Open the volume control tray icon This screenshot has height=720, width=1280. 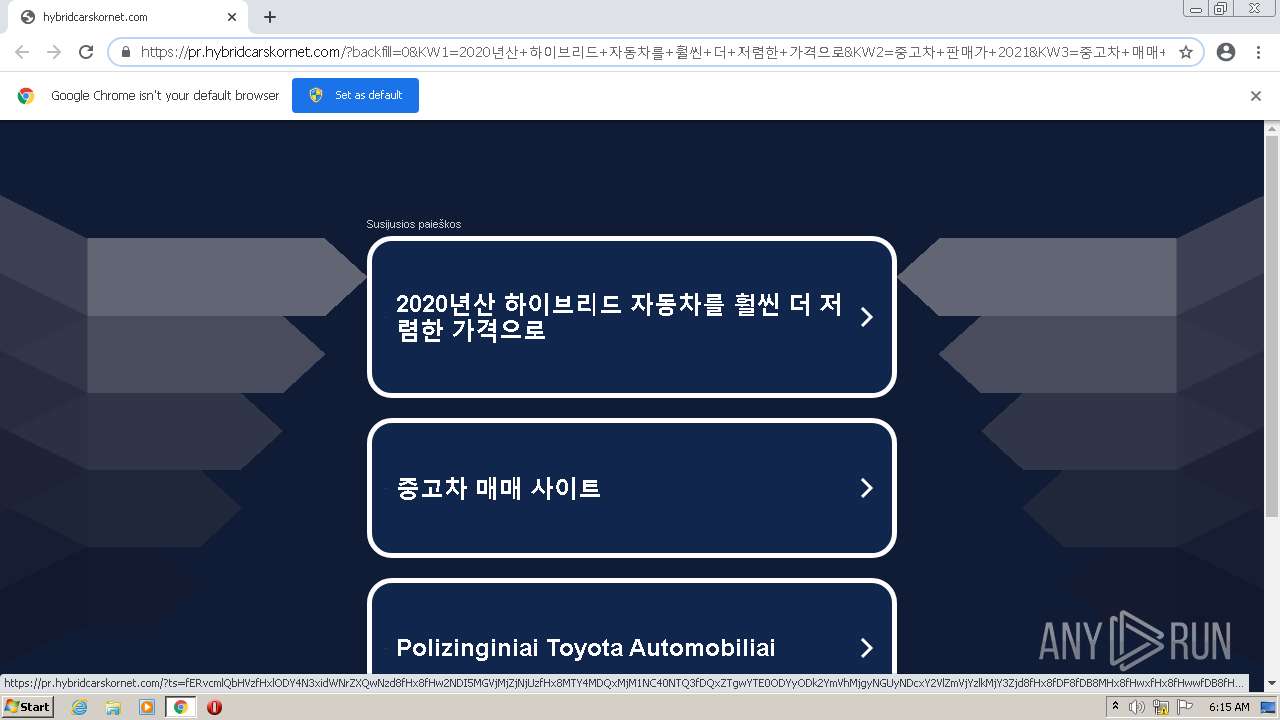pos(1137,707)
